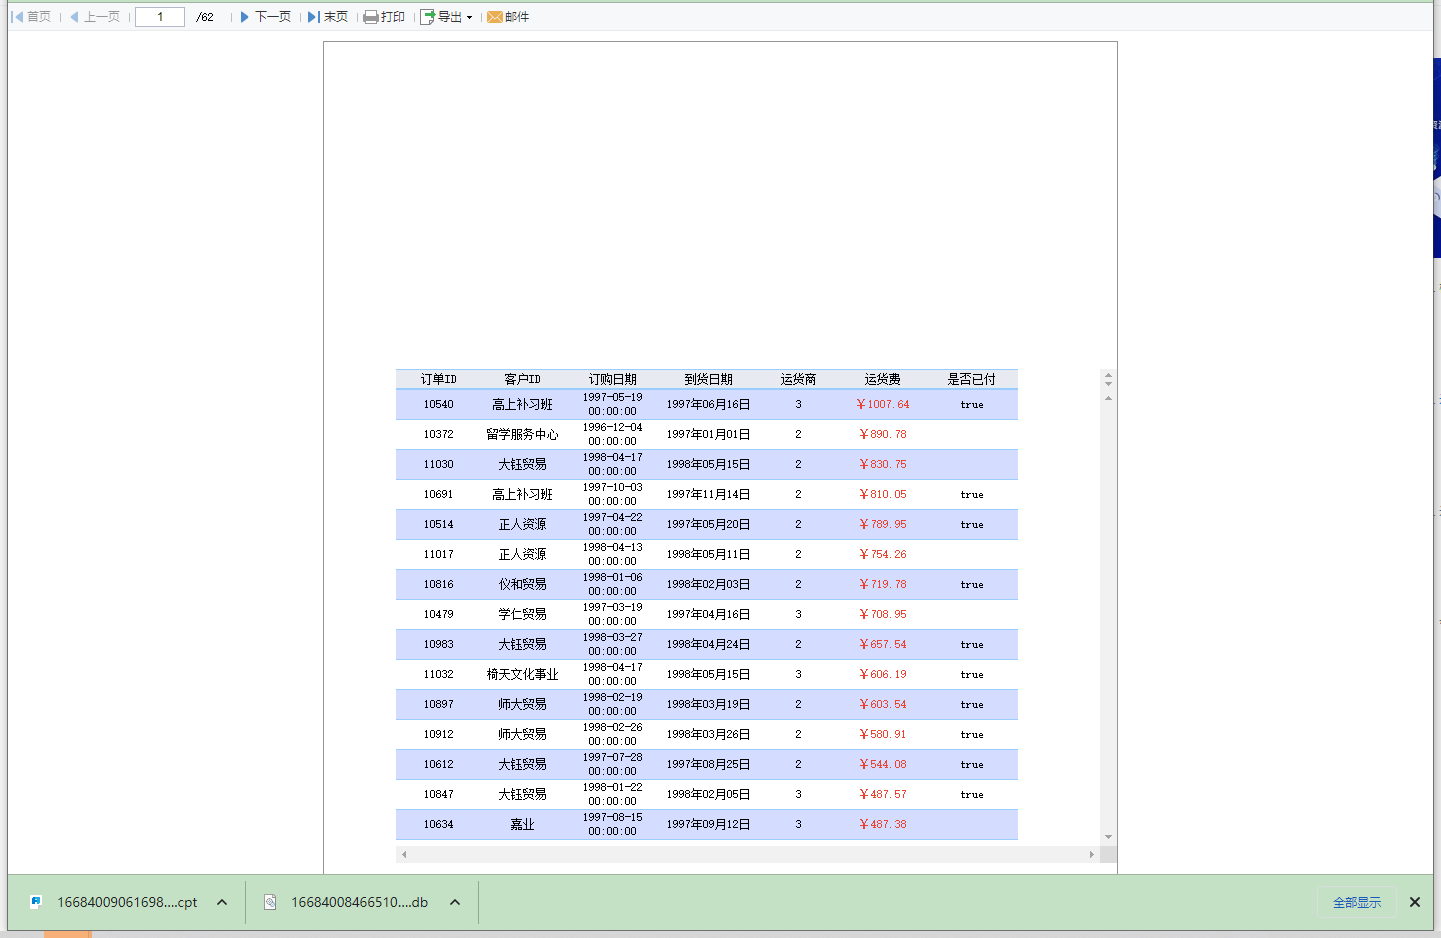
Task: Click the page number input field
Action: [x=160, y=17]
